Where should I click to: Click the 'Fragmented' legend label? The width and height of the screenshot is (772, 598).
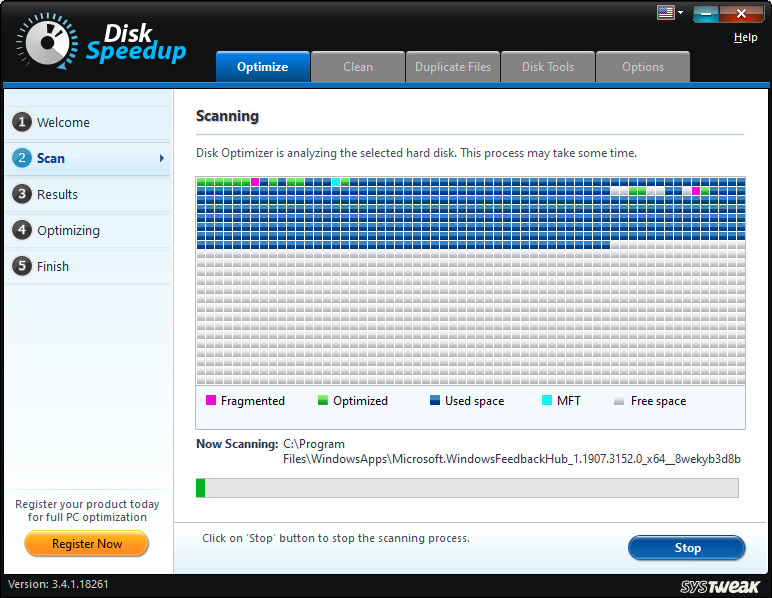pyautogui.click(x=253, y=401)
